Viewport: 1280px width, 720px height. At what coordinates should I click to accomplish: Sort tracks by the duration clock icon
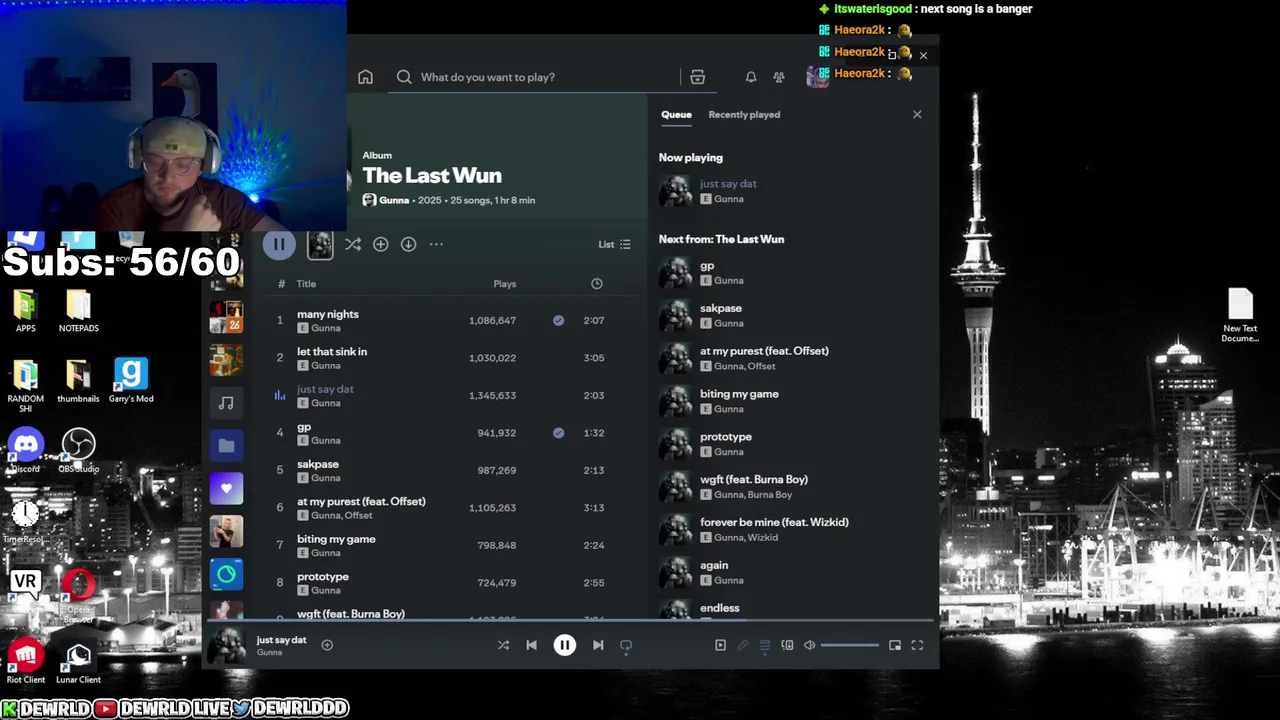tap(597, 284)
